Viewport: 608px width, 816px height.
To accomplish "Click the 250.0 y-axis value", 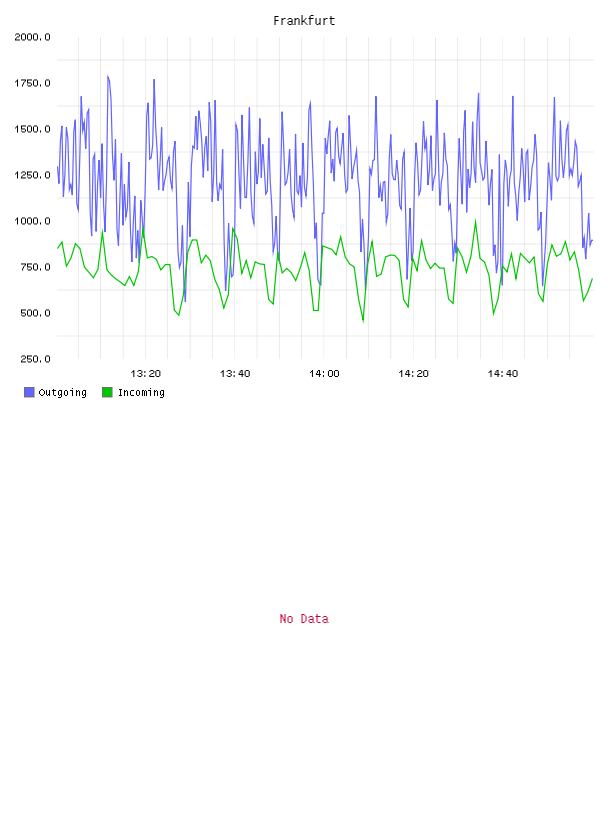I will [x=35, y=359].
